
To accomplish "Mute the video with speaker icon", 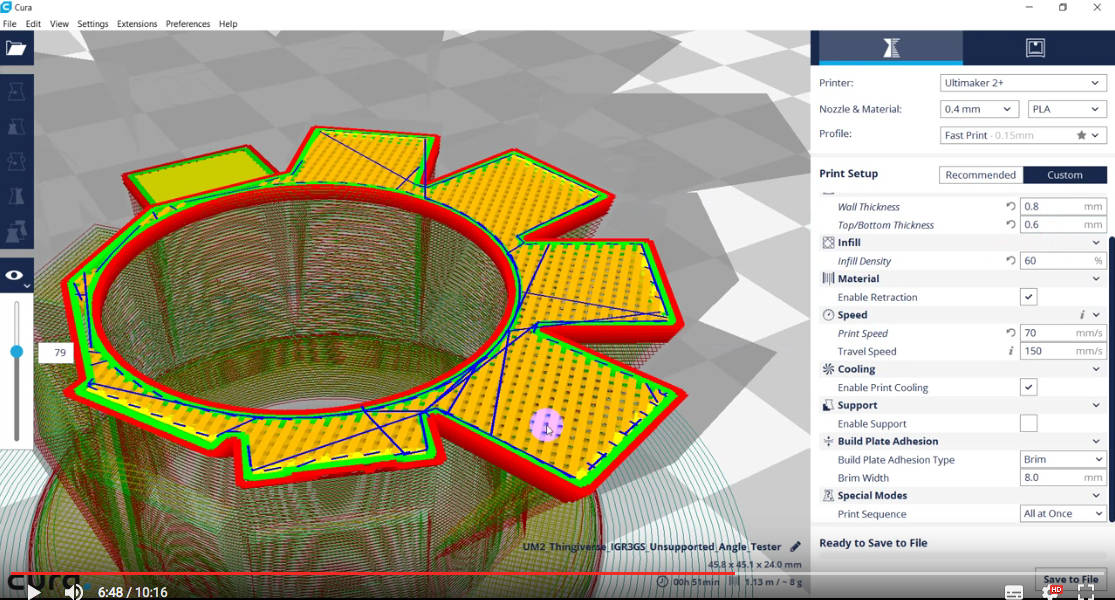I will 73,591.
